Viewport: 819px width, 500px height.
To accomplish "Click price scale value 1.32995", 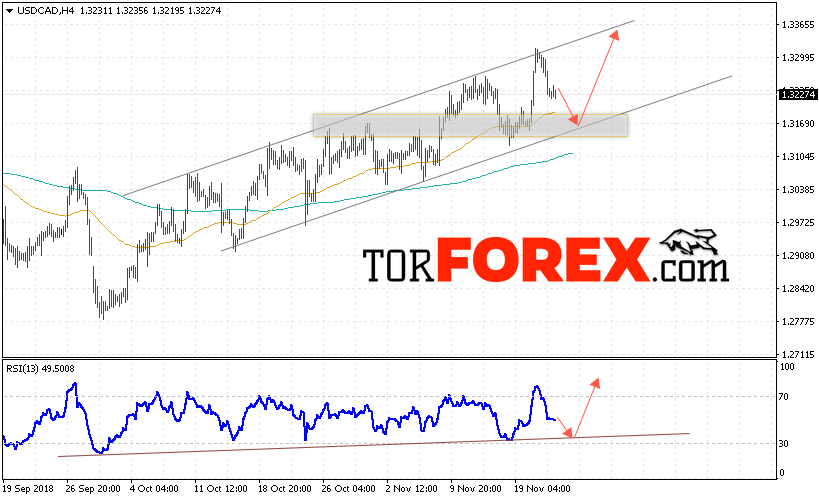I will tap(798, 57).
